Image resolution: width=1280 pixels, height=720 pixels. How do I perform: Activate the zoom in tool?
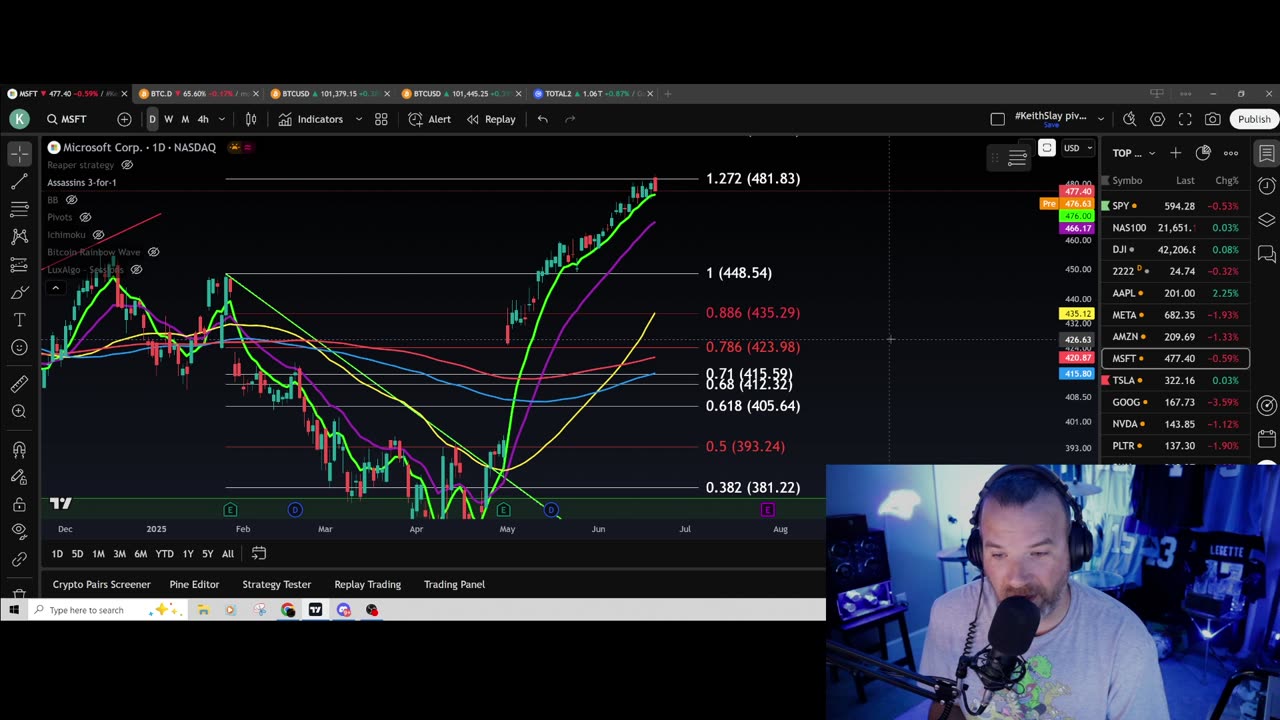pos(19,412)
